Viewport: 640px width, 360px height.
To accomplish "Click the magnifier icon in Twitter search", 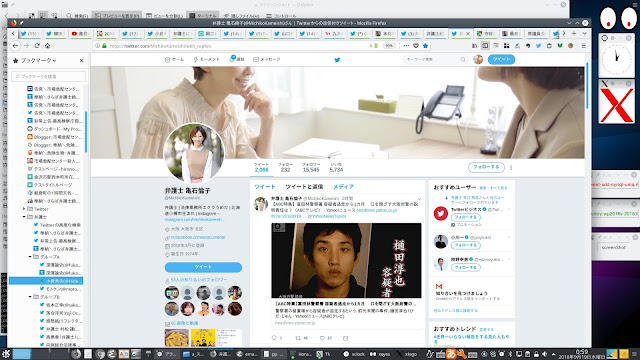I will point(463,60).
